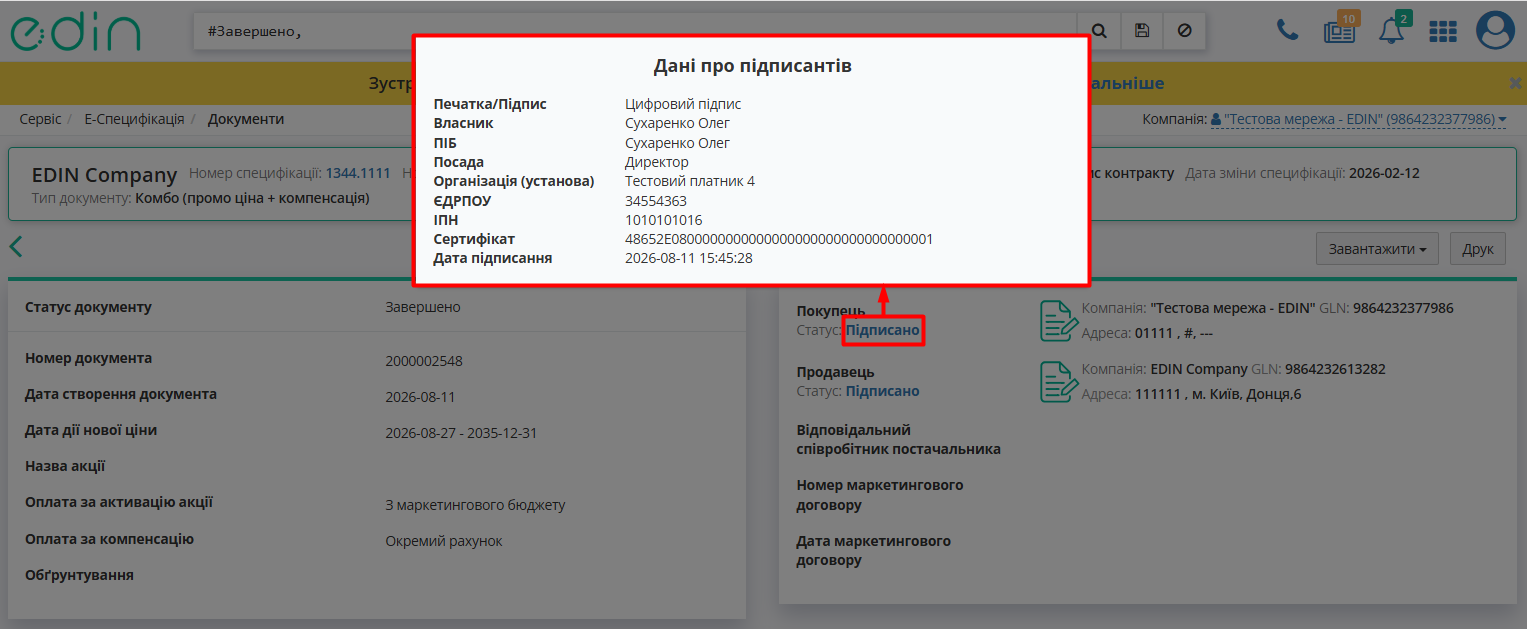The width and height of the screenshot is (1527, 629).
Task: Save the search filter with floppy icon
Action: pyautogui.click(x=1142, y=31)
